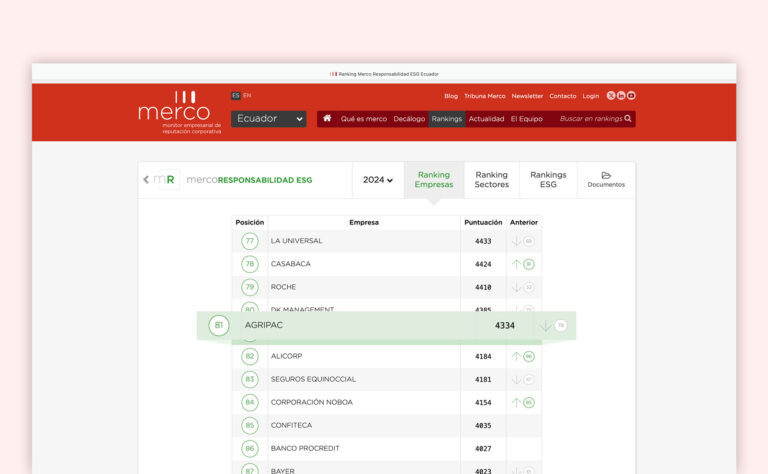The image size is (768, 474).
Task: Open the Tribuna Merco link
Action: (484, 96)
